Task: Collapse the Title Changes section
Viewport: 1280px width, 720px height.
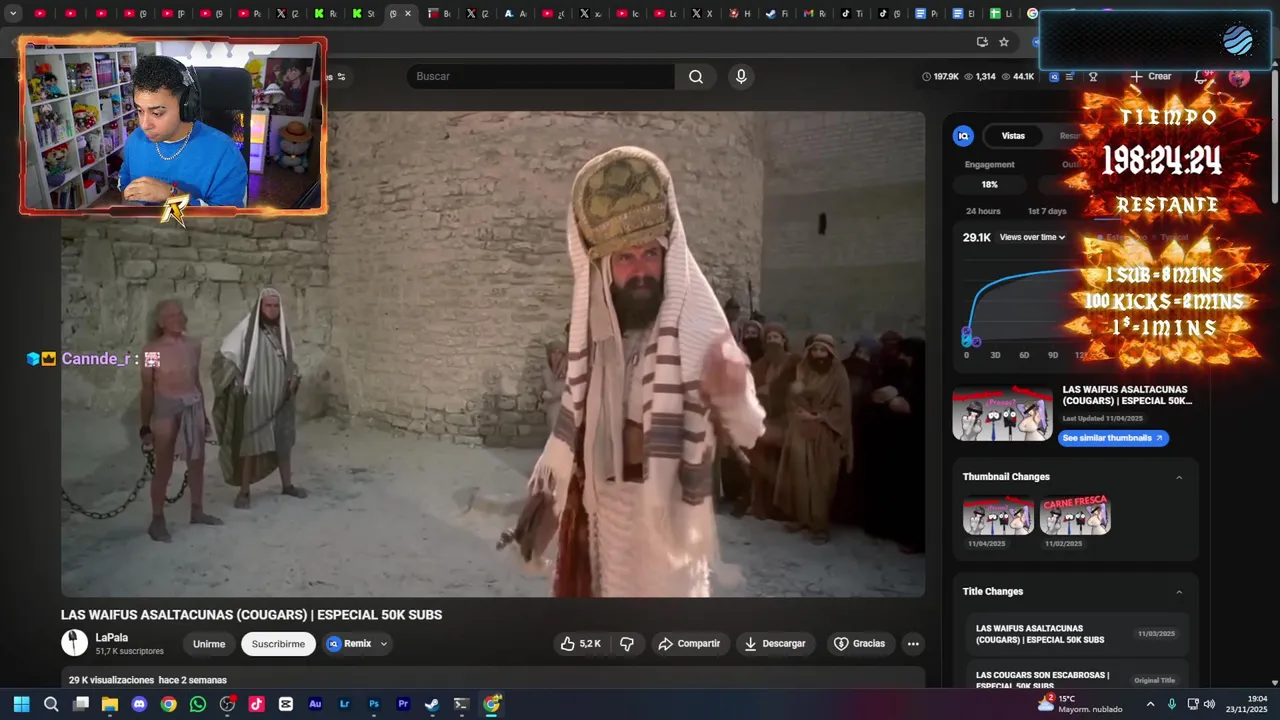Action: [x=1179, y=592]
